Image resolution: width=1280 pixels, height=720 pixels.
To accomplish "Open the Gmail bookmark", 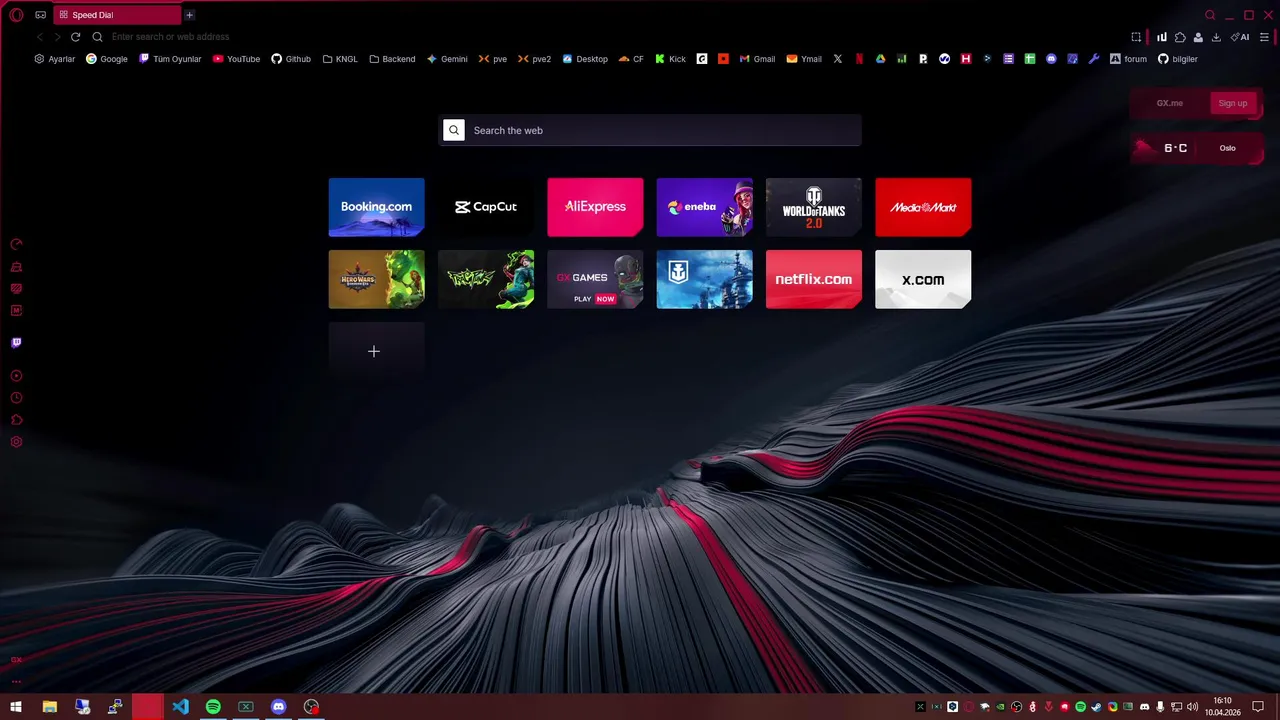I will pos(757,59).
